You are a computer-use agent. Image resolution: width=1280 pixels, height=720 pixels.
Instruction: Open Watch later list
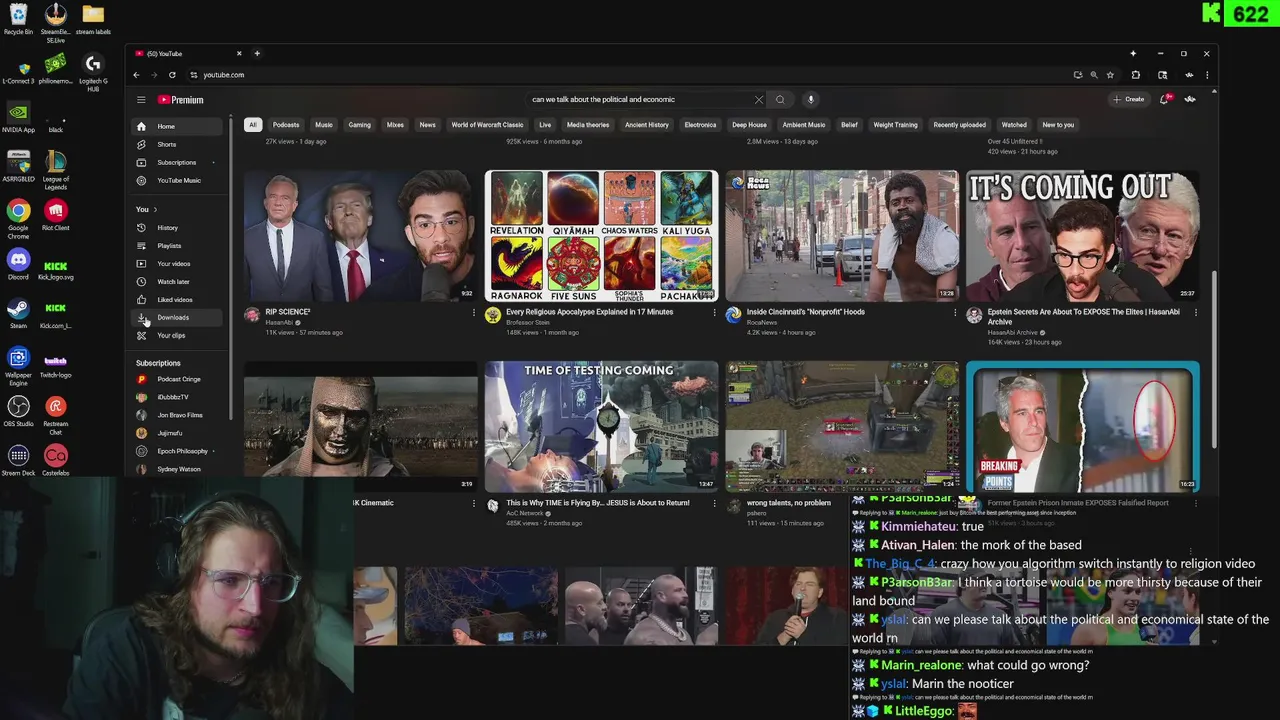tap(178, 282)
